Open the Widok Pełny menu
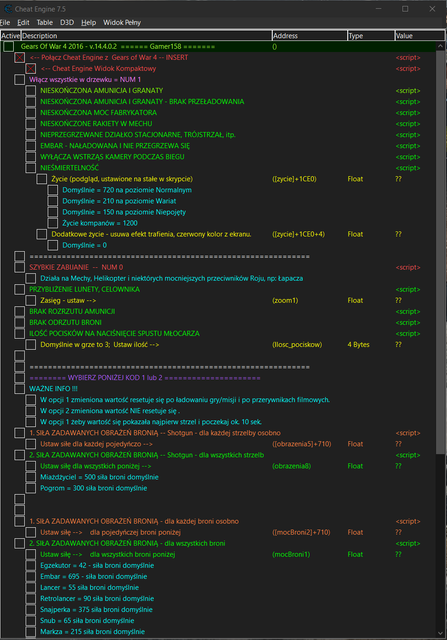 pos(122,22)
